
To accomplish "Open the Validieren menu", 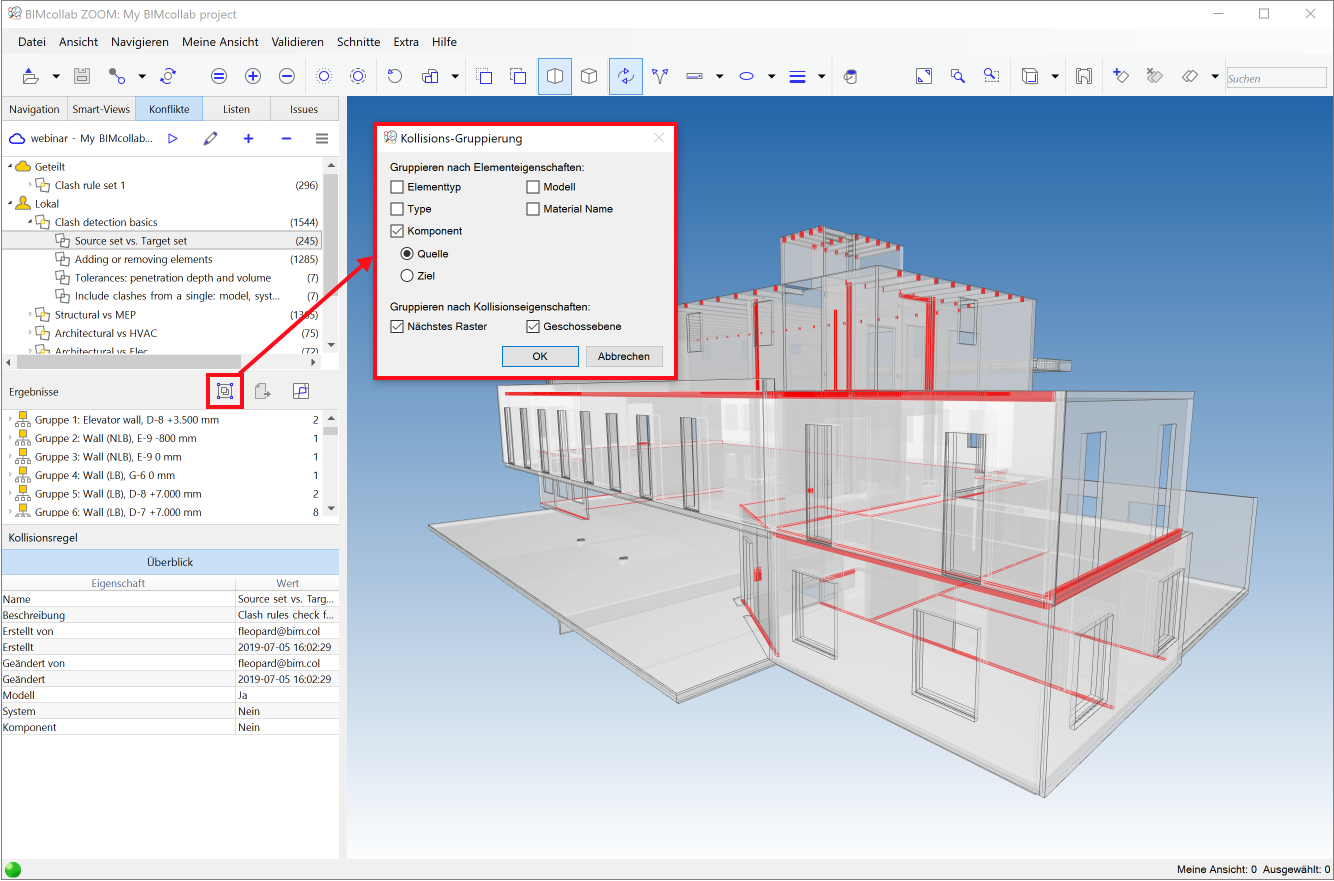I will [x=297, y=42].
